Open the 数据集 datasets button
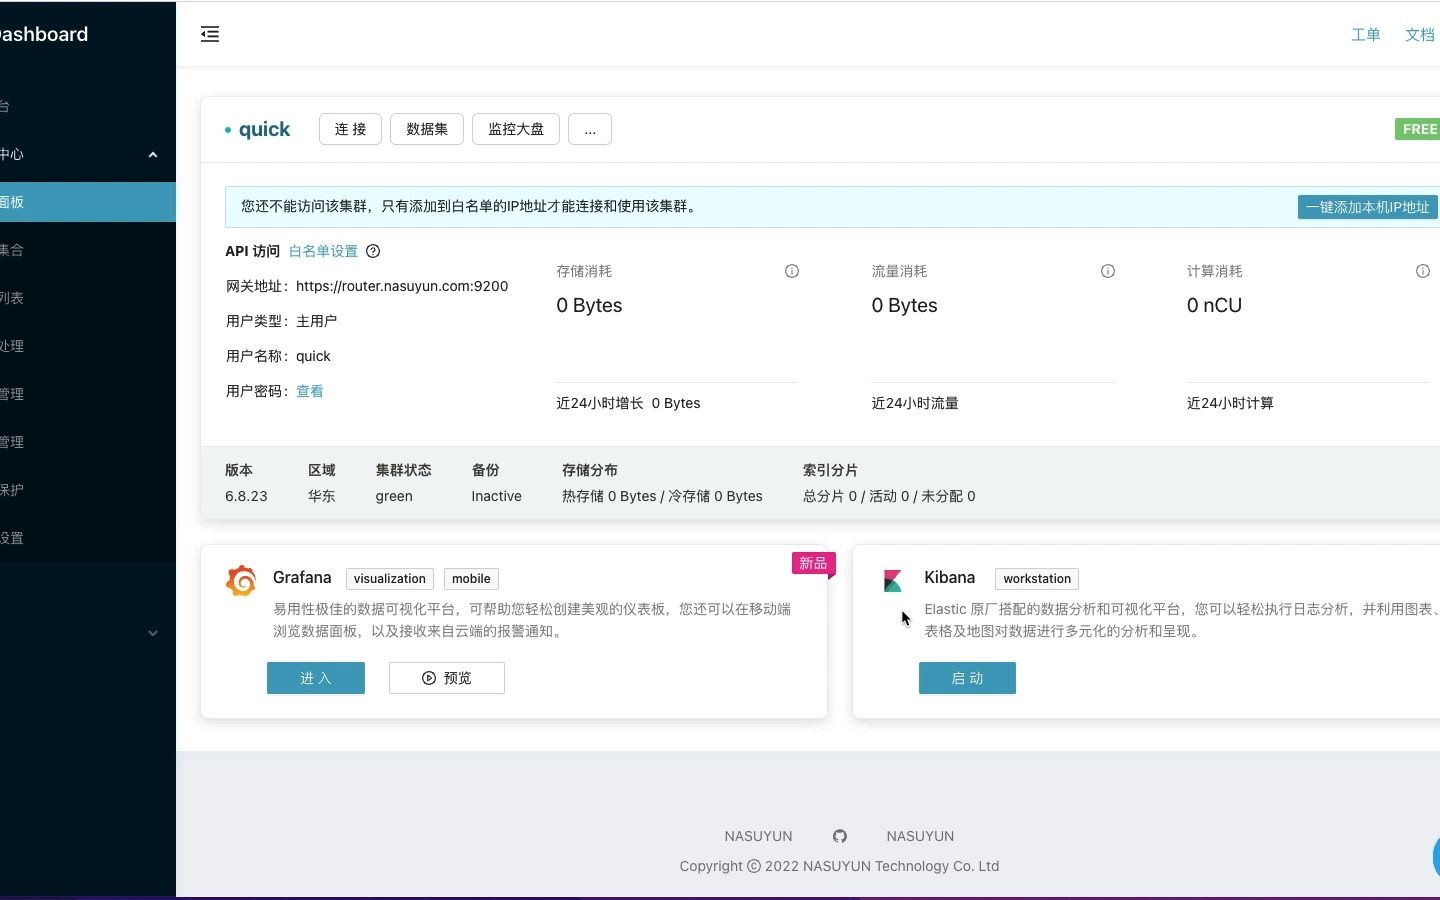Viewport: 1440px width, 900px height. (427, 129)
